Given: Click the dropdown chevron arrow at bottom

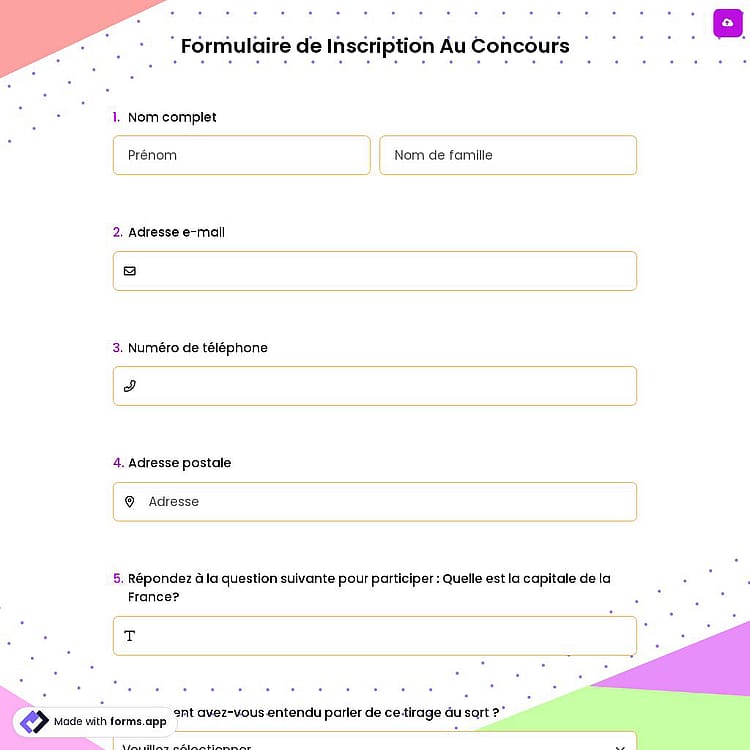Looking at the screenshot, I should [x=620, y=747].
